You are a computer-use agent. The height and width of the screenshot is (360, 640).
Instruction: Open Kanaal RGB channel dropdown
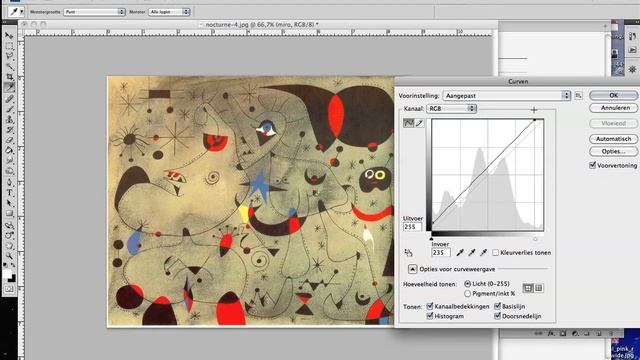point(451,109)
